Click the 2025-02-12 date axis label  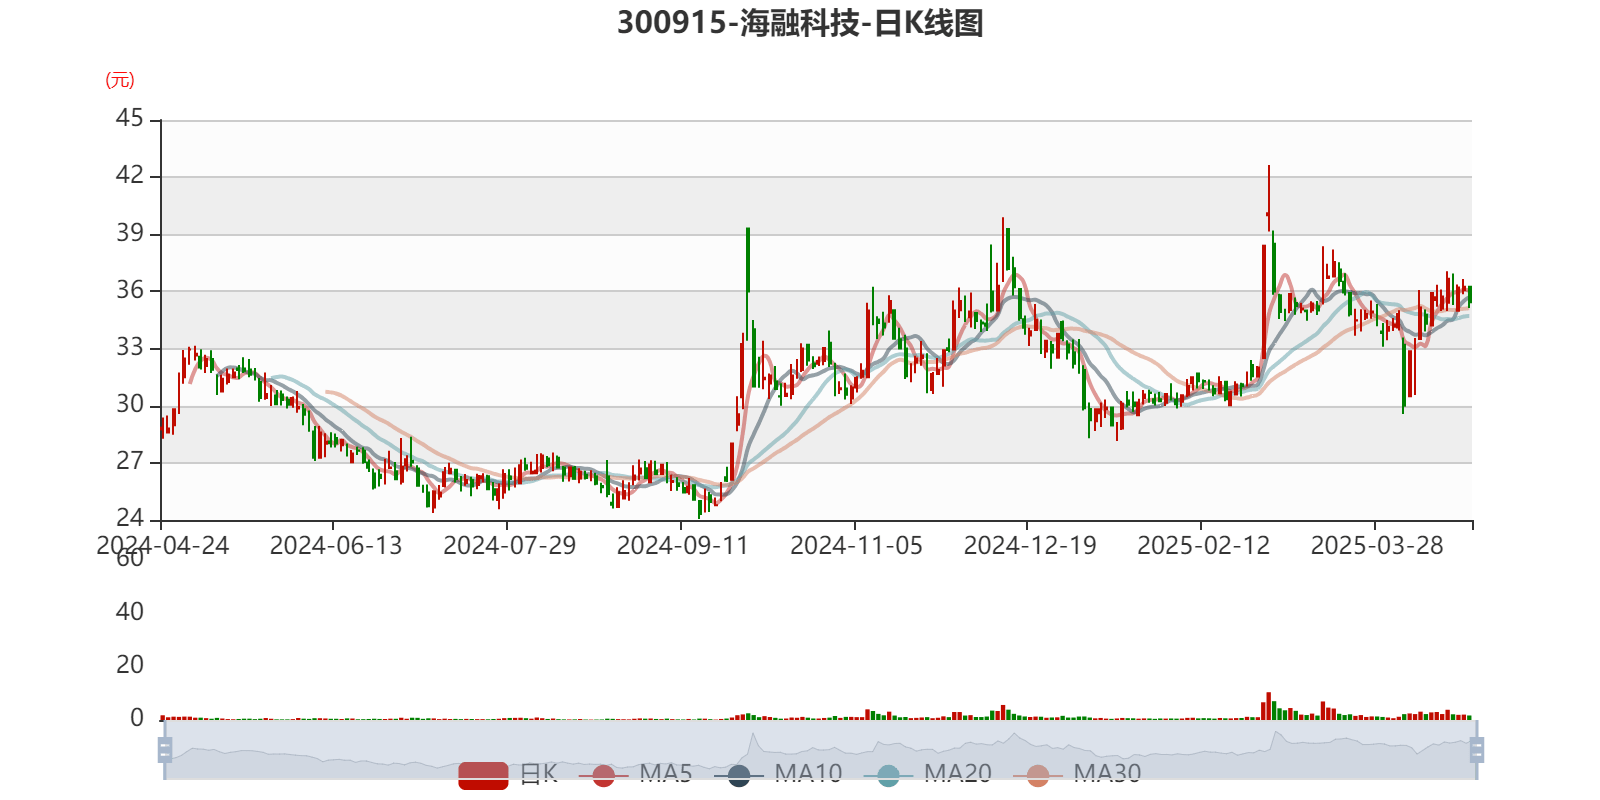[x=1203, y=545]
